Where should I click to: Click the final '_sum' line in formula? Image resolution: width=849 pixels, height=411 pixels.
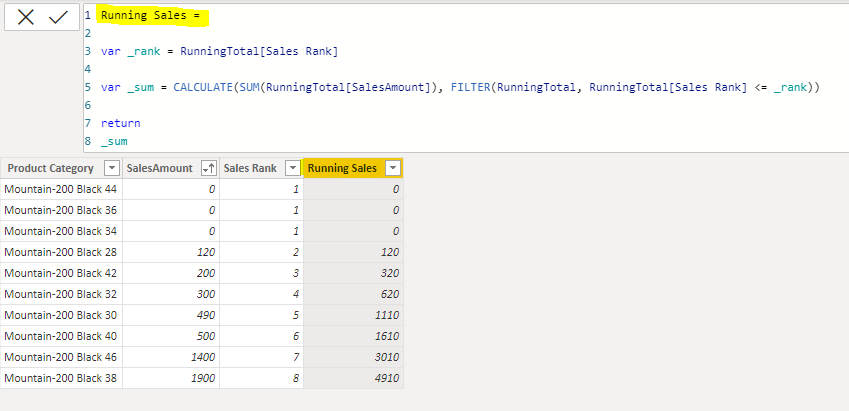pyautogui.click(x=114, y=141)
